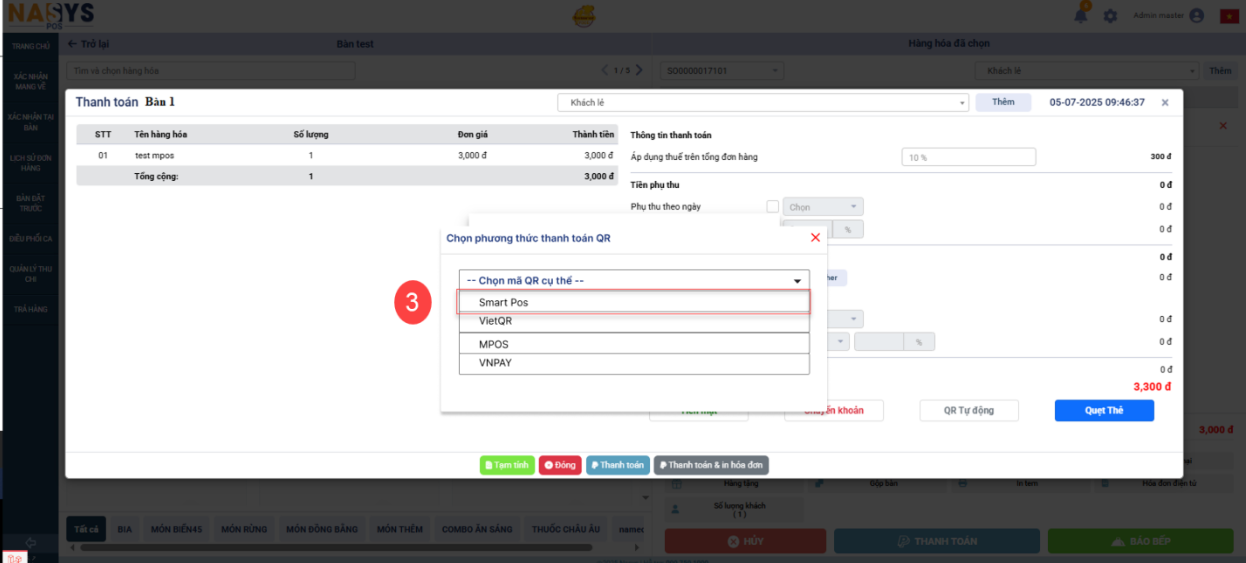Viewport: 1246px width, 563px height.
Task: Click 'Thanh toán & in hóa đơn' button
Action: pyautogui.click(x=711, y=465)
